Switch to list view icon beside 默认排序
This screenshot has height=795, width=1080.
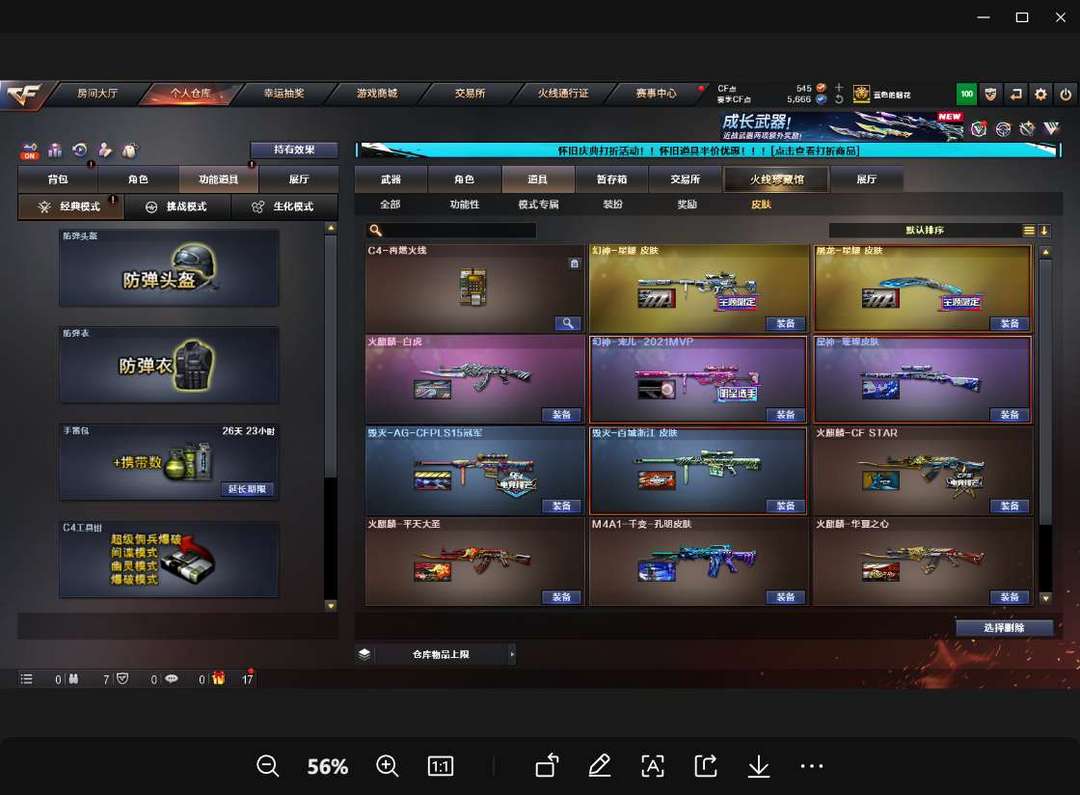pyautogui.click(x=1028, y=231)
